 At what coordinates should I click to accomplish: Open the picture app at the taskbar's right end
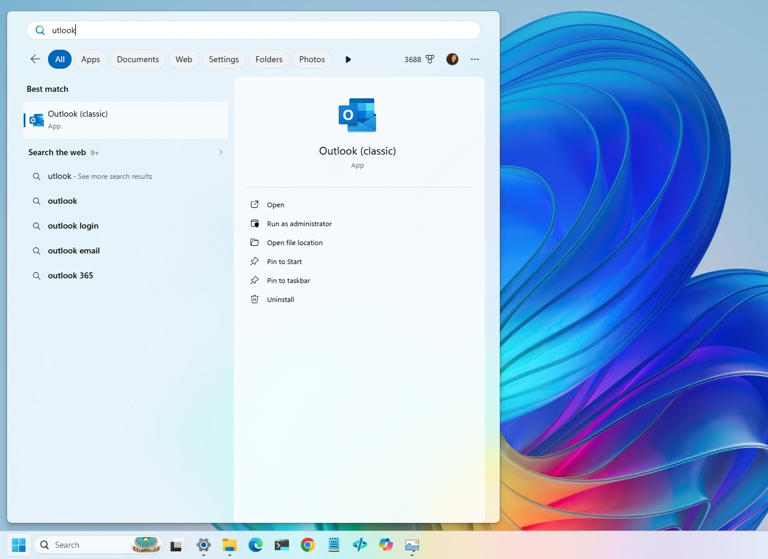pyautogui.click(x=412, y=545)
